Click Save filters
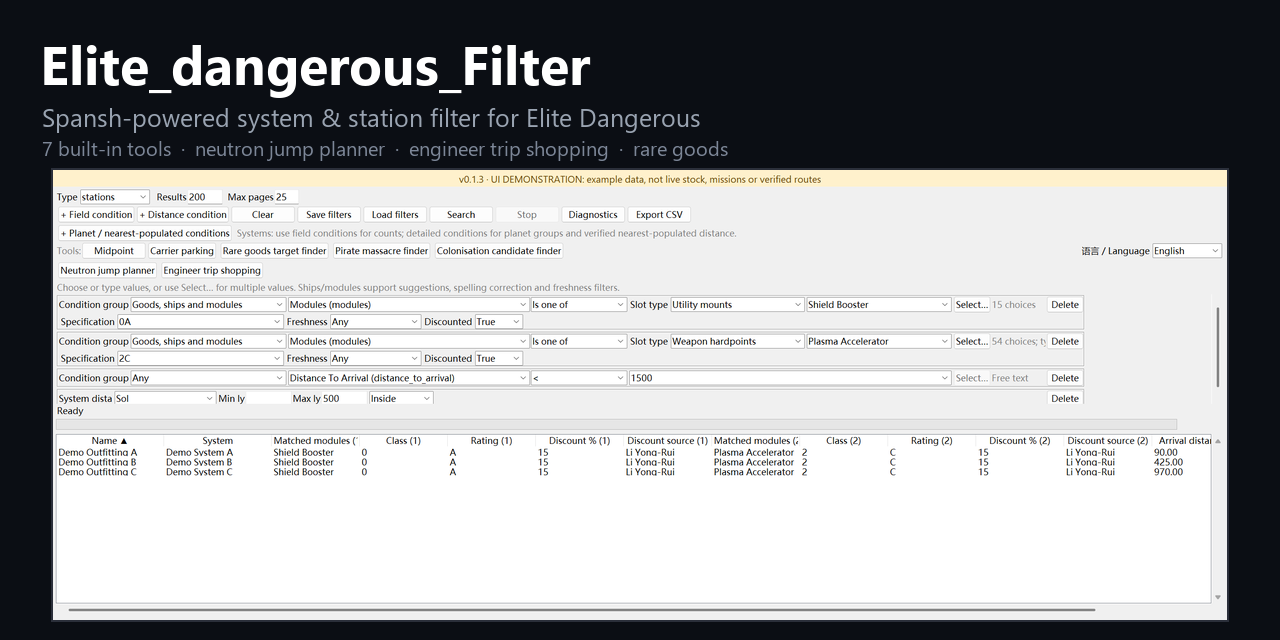Screen dimensions: 1280x640 [x=329, y=214]
